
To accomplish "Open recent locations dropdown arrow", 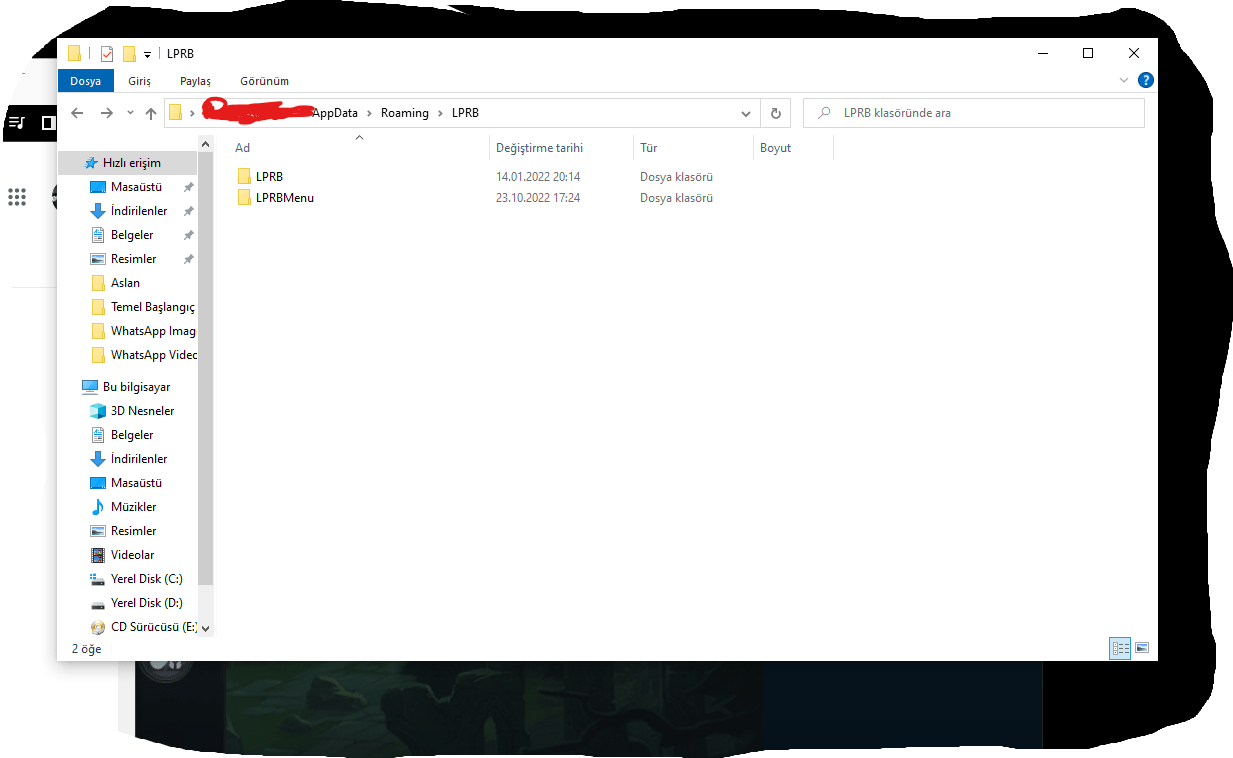I will [x=130, y=113].
